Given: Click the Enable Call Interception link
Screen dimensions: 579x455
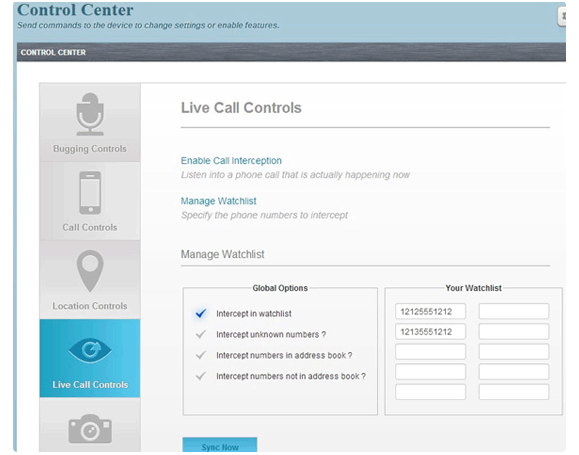Looking at the screenshot, I should pos(231,161).
